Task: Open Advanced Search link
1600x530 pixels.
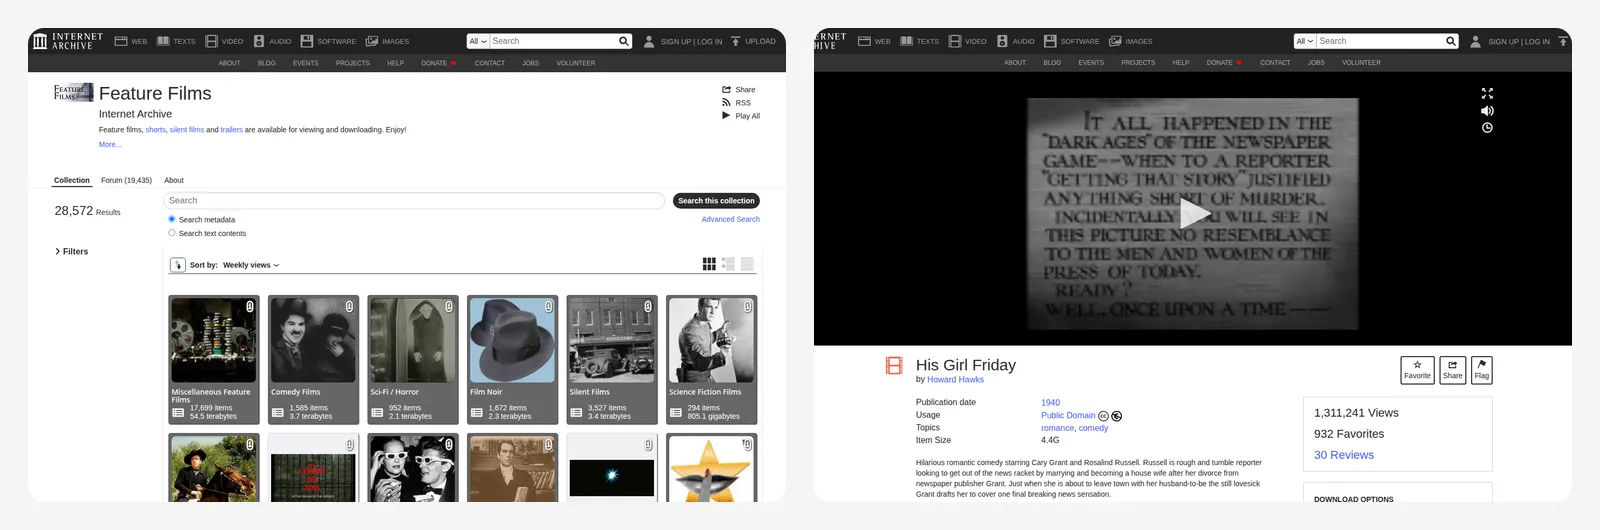Action: point(730,219)
